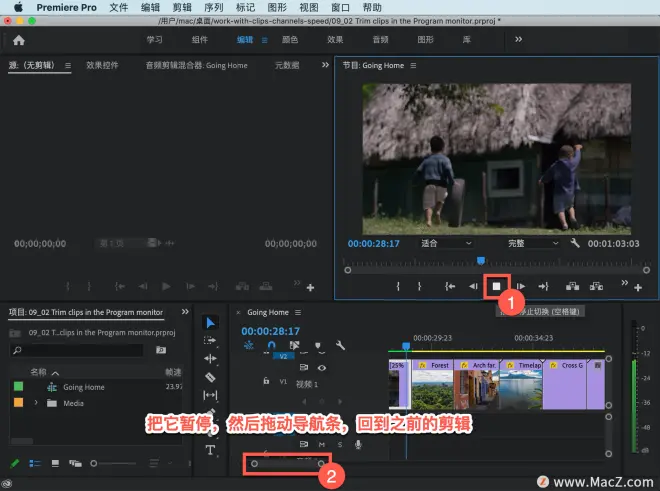Open the Apple menu
The image size is (660, 491).
pos(18,8)
